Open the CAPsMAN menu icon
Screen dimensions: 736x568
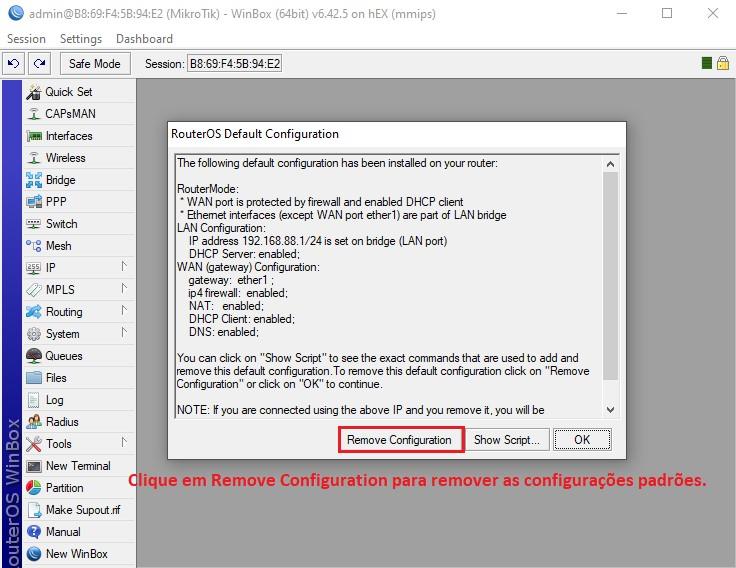tap(34, 114)
